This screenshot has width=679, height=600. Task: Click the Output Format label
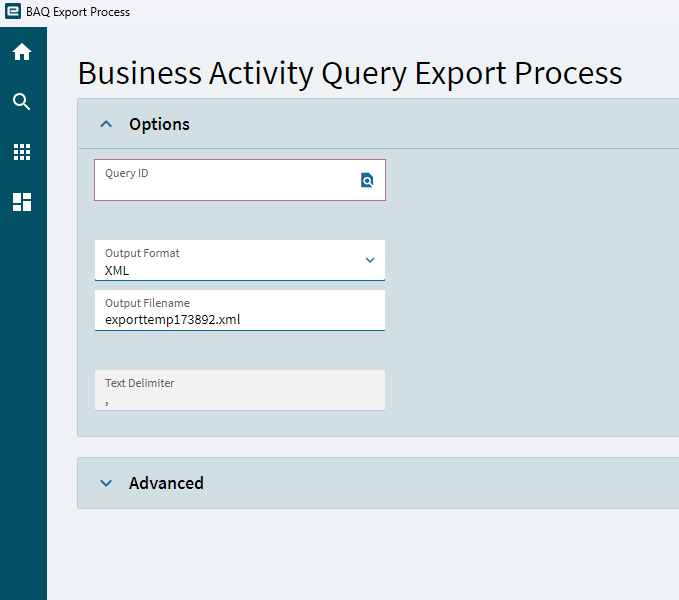tap(142, 253)
